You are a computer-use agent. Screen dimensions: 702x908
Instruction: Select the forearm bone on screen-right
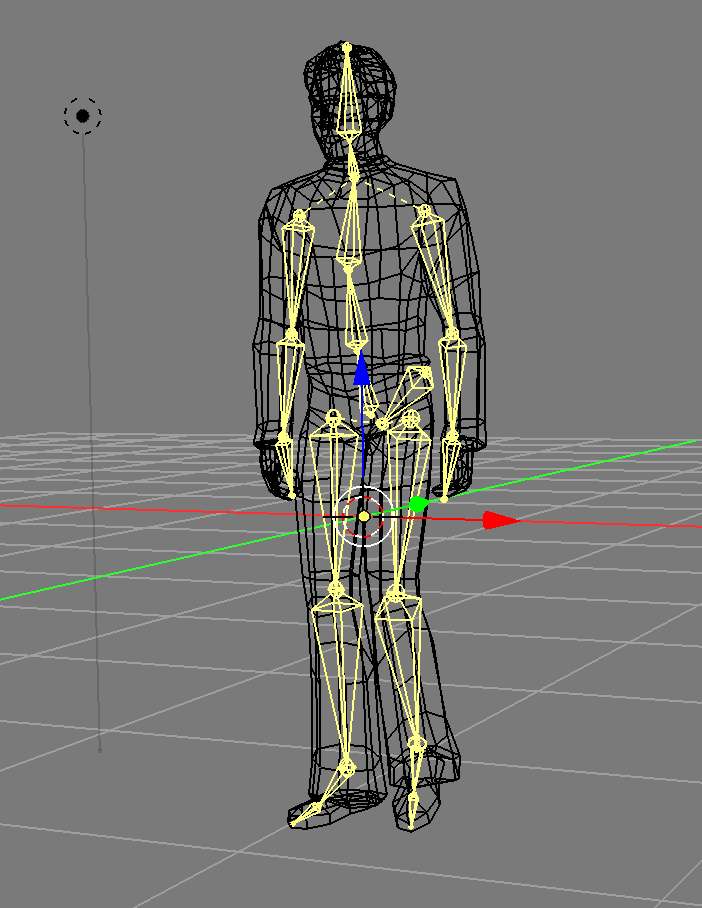(452, 385)
